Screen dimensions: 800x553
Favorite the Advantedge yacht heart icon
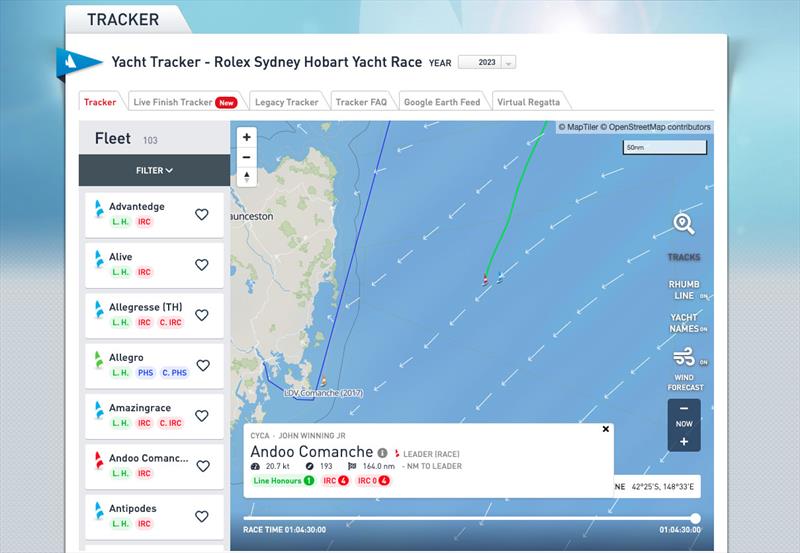pyautogui.click(x=202, y=214)
